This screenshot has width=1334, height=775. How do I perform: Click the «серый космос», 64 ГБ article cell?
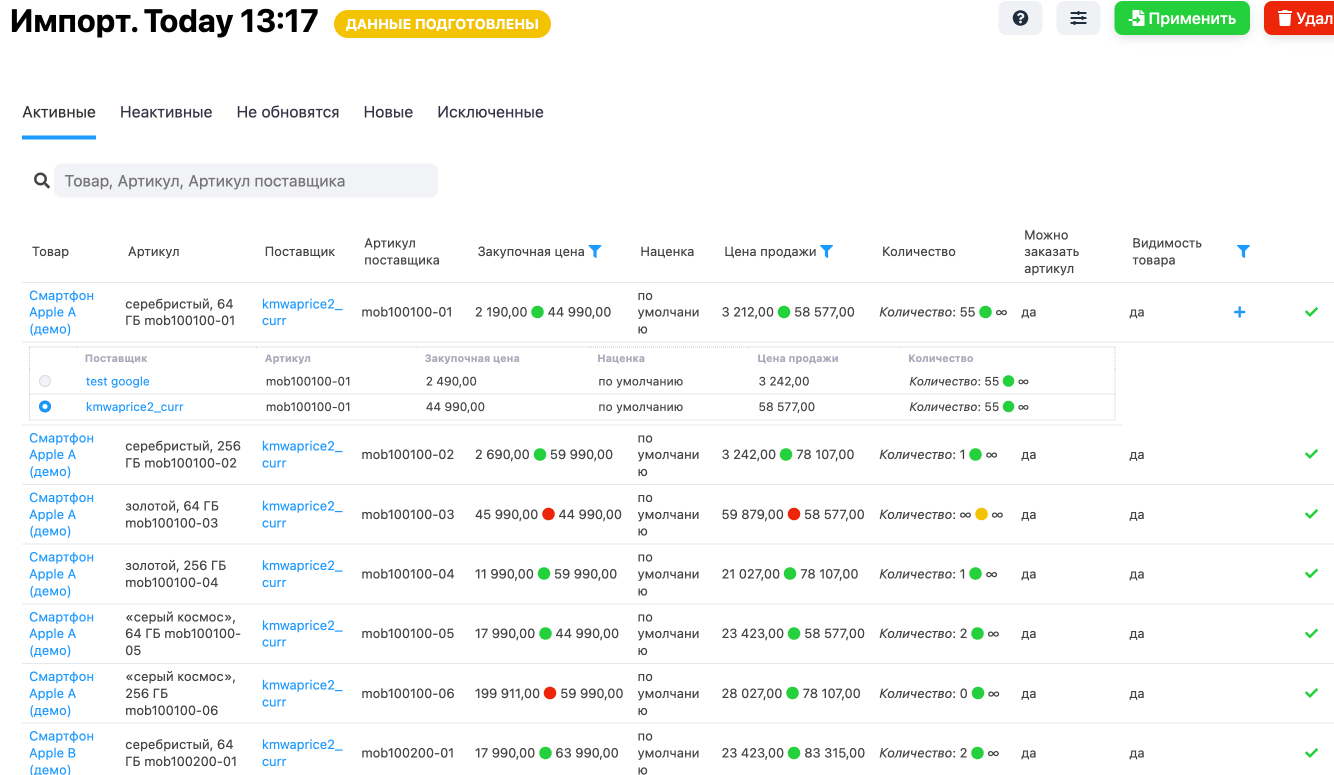point(183,633)
